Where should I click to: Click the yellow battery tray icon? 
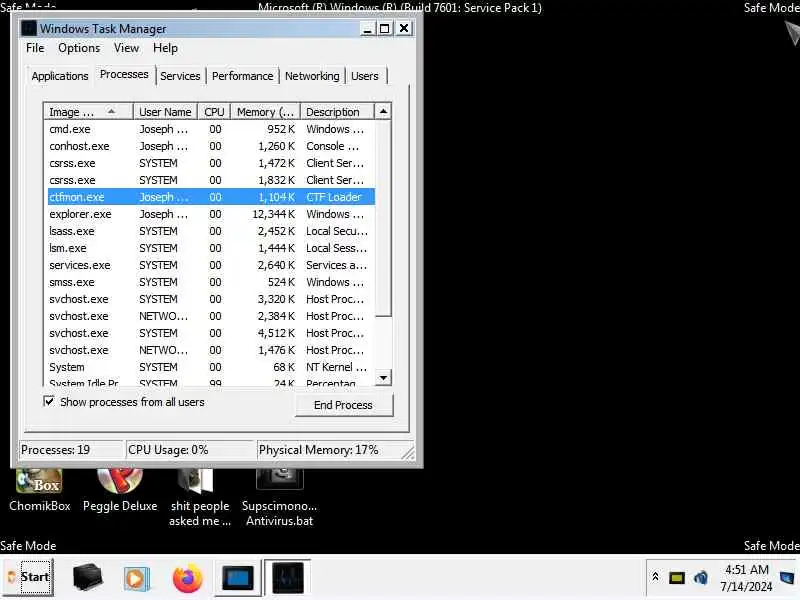[x=677, y=578]
